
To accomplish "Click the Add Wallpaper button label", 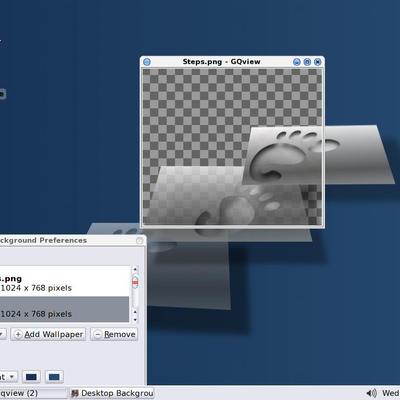I will [x=54, y=334].
